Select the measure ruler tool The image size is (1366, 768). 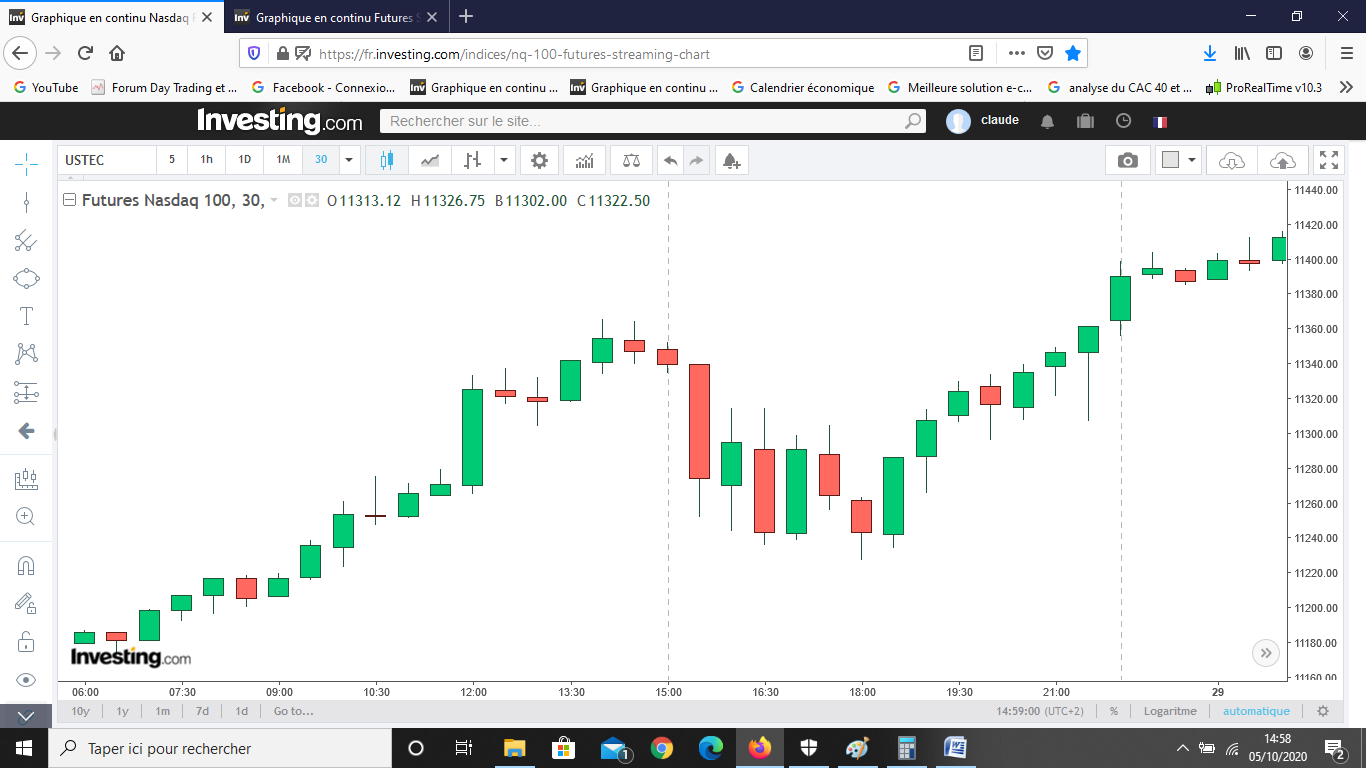coord(26,479)
